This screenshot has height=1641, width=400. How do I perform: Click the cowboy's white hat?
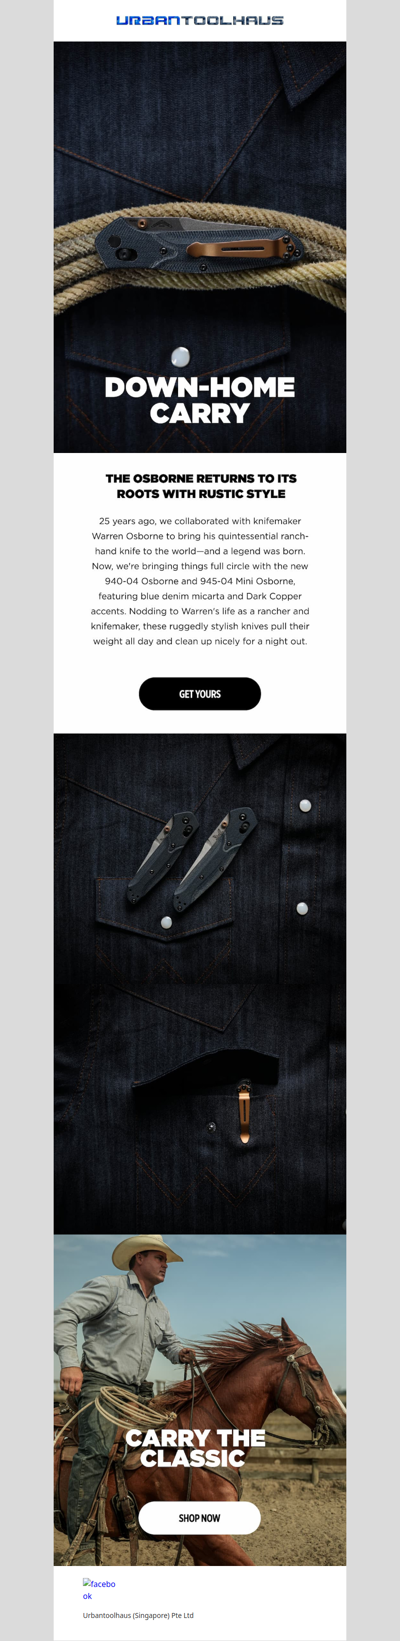[147, 1251]
